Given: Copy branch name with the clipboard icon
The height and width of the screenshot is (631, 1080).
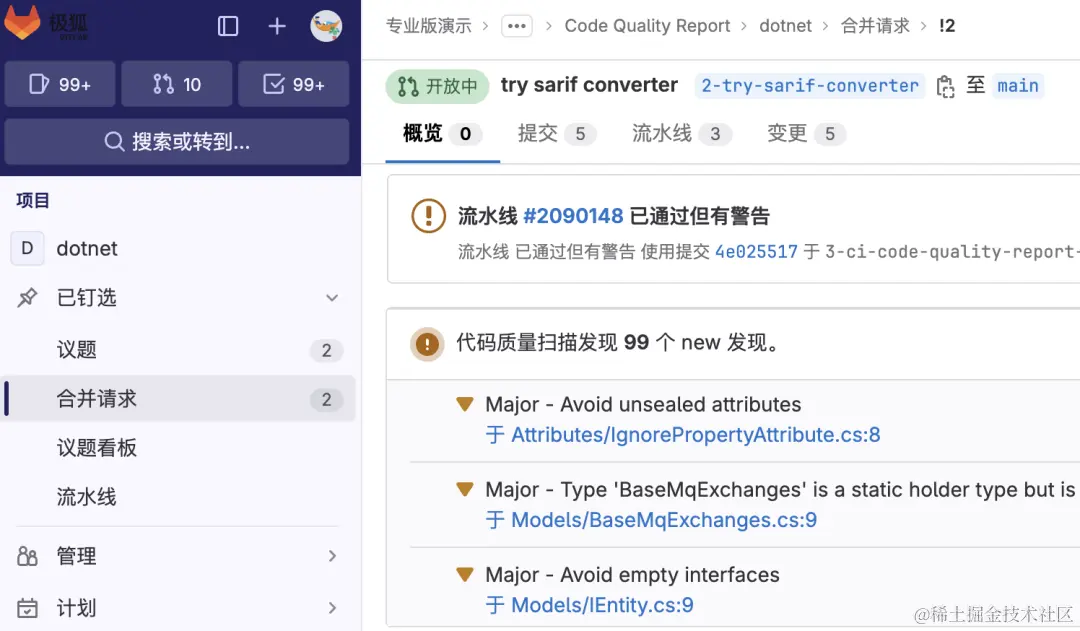Looking at the screenshot, I should [x=945, y=86].
